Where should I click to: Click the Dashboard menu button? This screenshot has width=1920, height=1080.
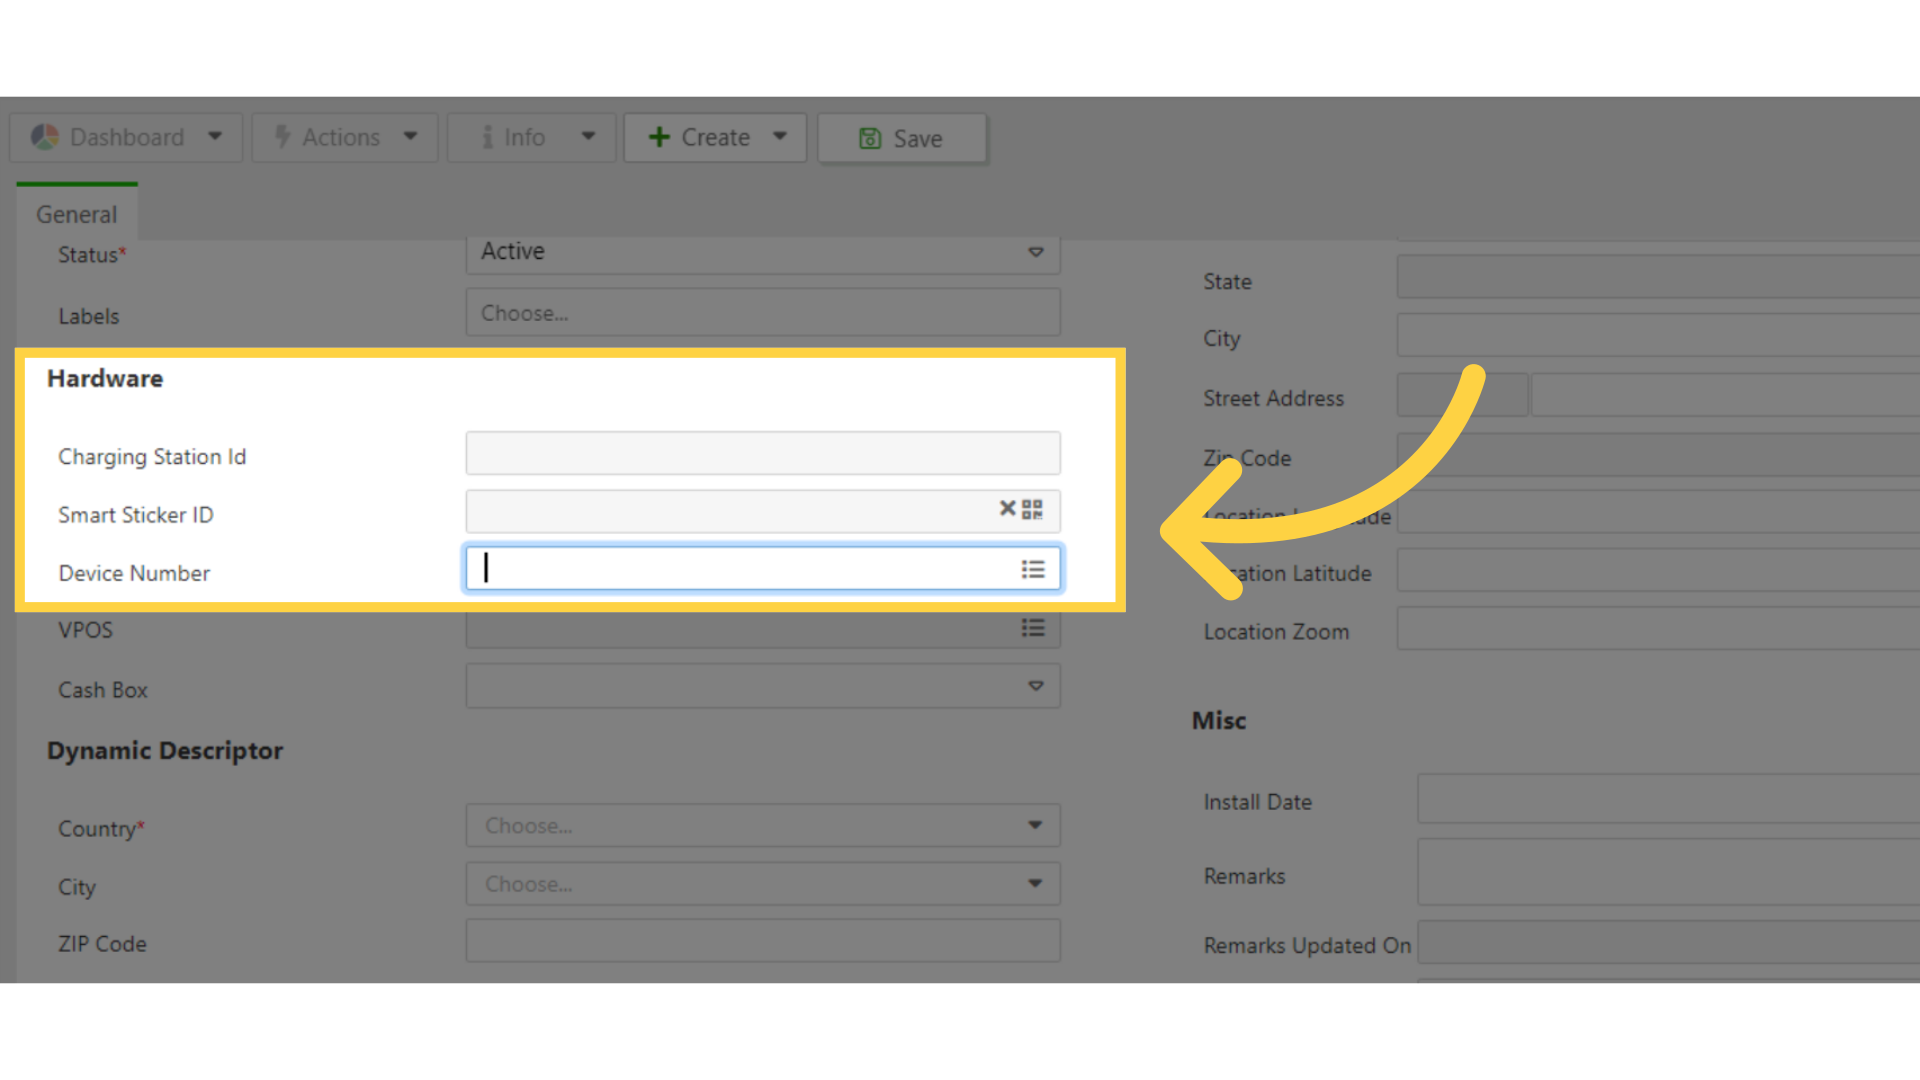pyautogui.click(x=126, y=137)
